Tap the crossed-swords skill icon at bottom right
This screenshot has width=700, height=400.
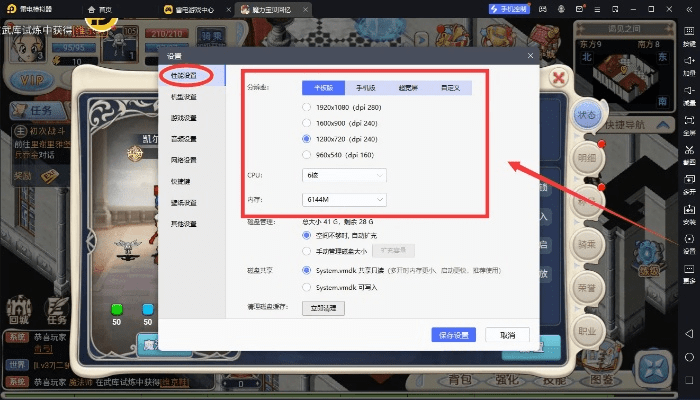point(653,369)
